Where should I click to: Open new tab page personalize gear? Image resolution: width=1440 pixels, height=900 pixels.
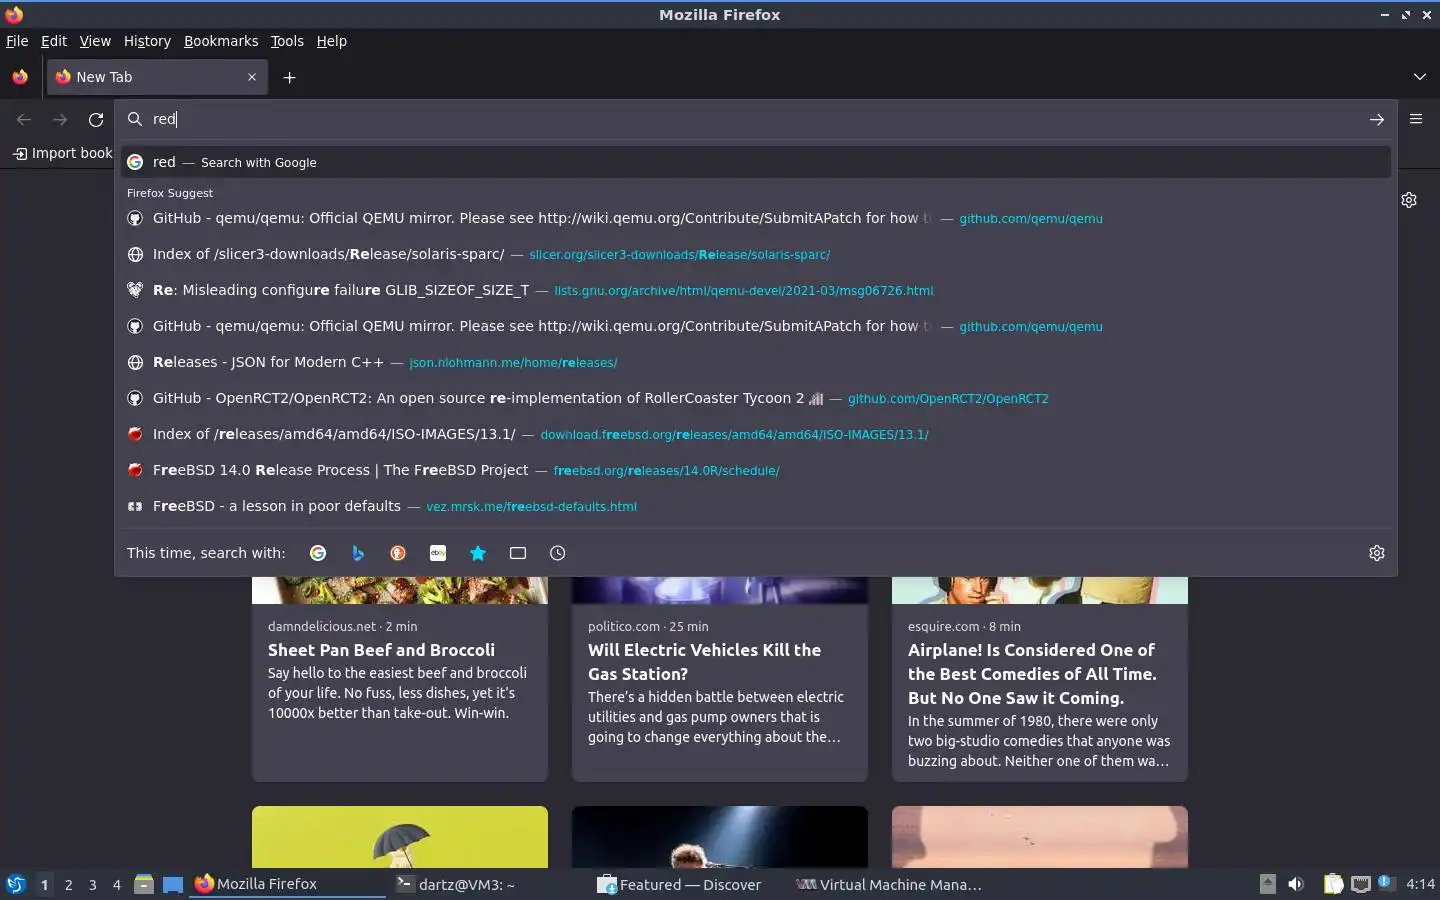click(x=1409, y=200)
